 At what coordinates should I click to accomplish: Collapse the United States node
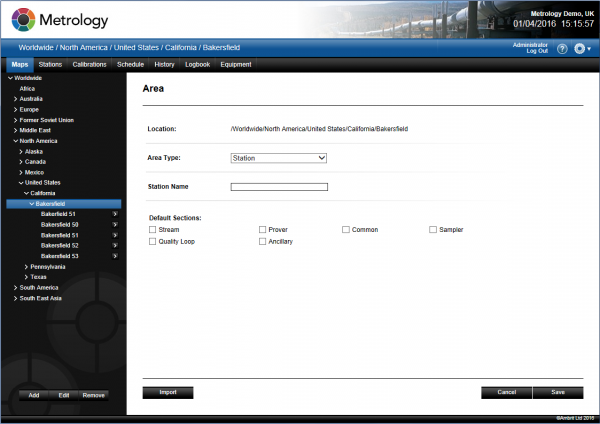21,183
